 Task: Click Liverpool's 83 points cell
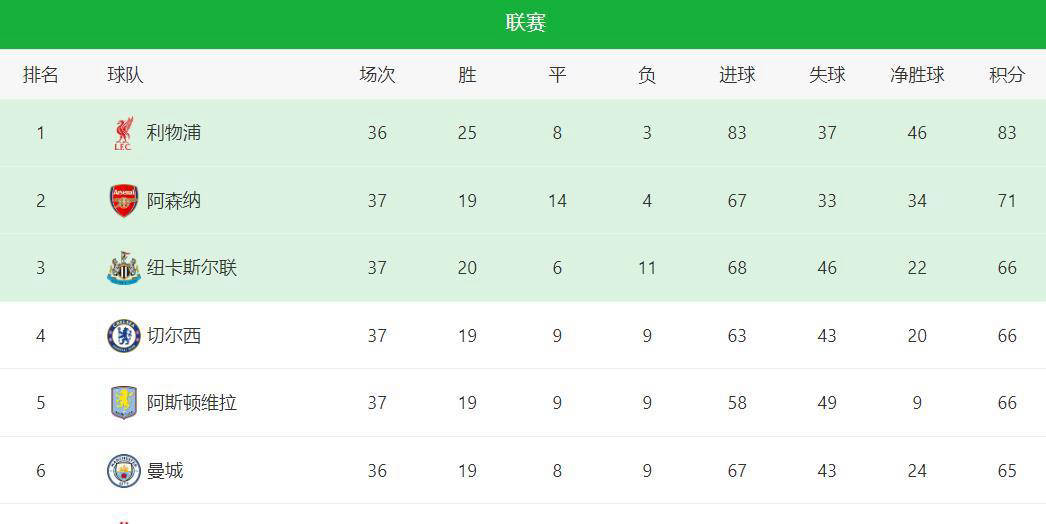(1007, 133)
